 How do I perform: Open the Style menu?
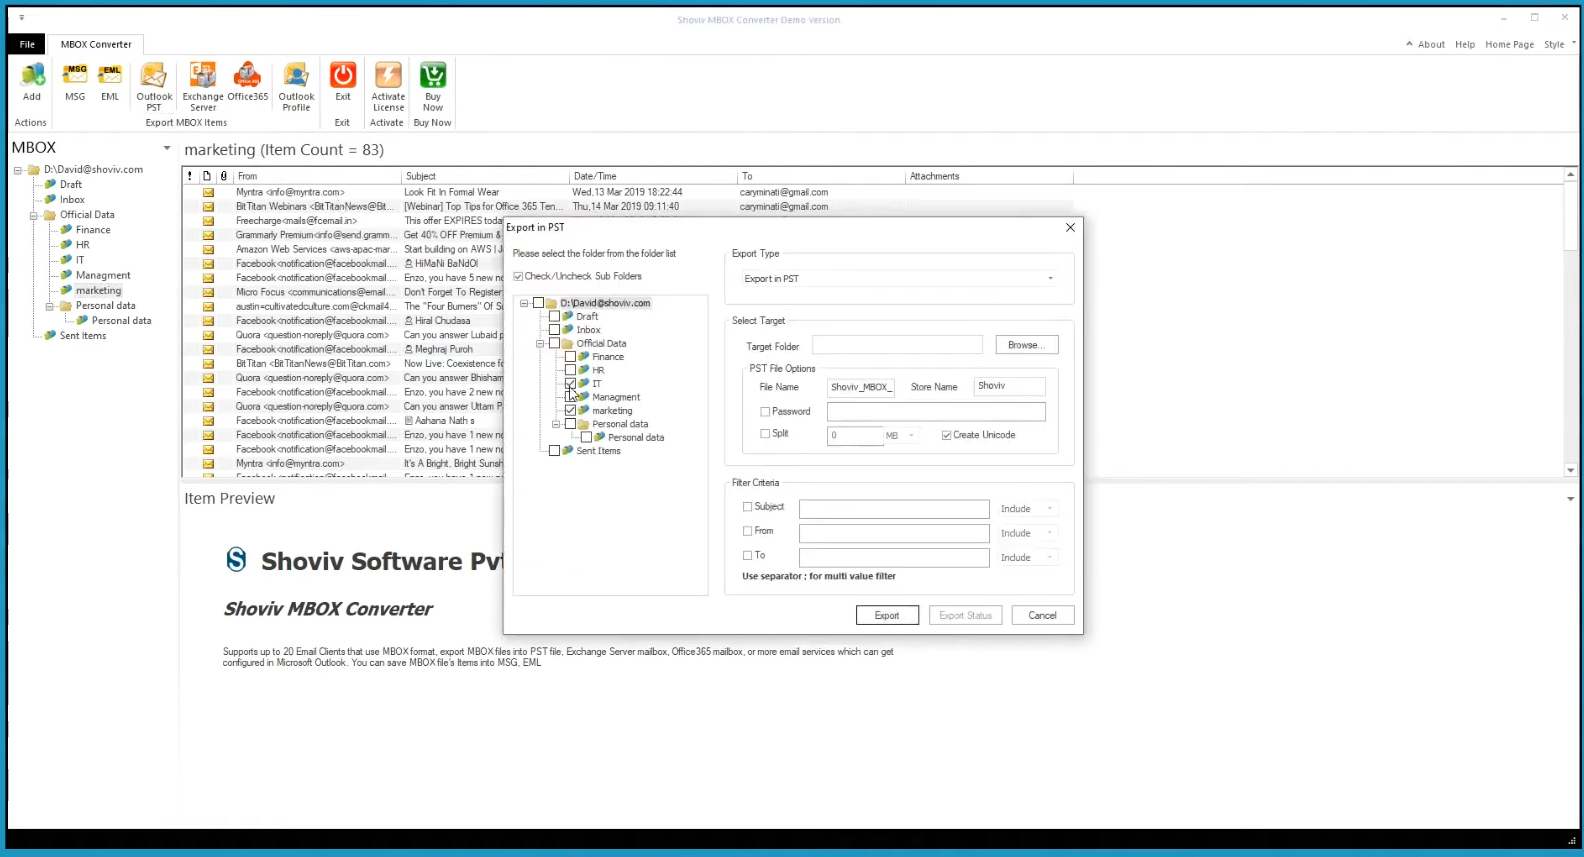[1554, 44]
